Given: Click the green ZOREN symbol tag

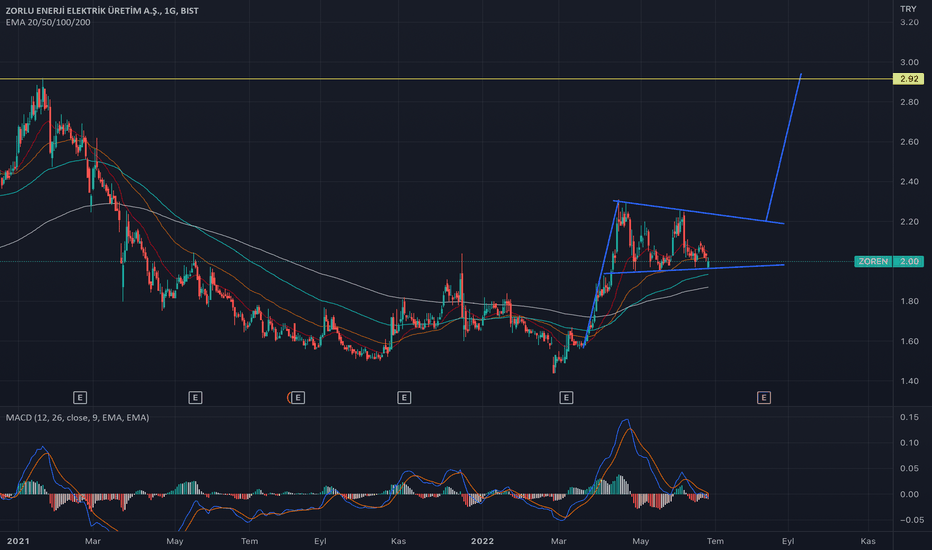Looking at the screenshot, I should pos(873,261).
